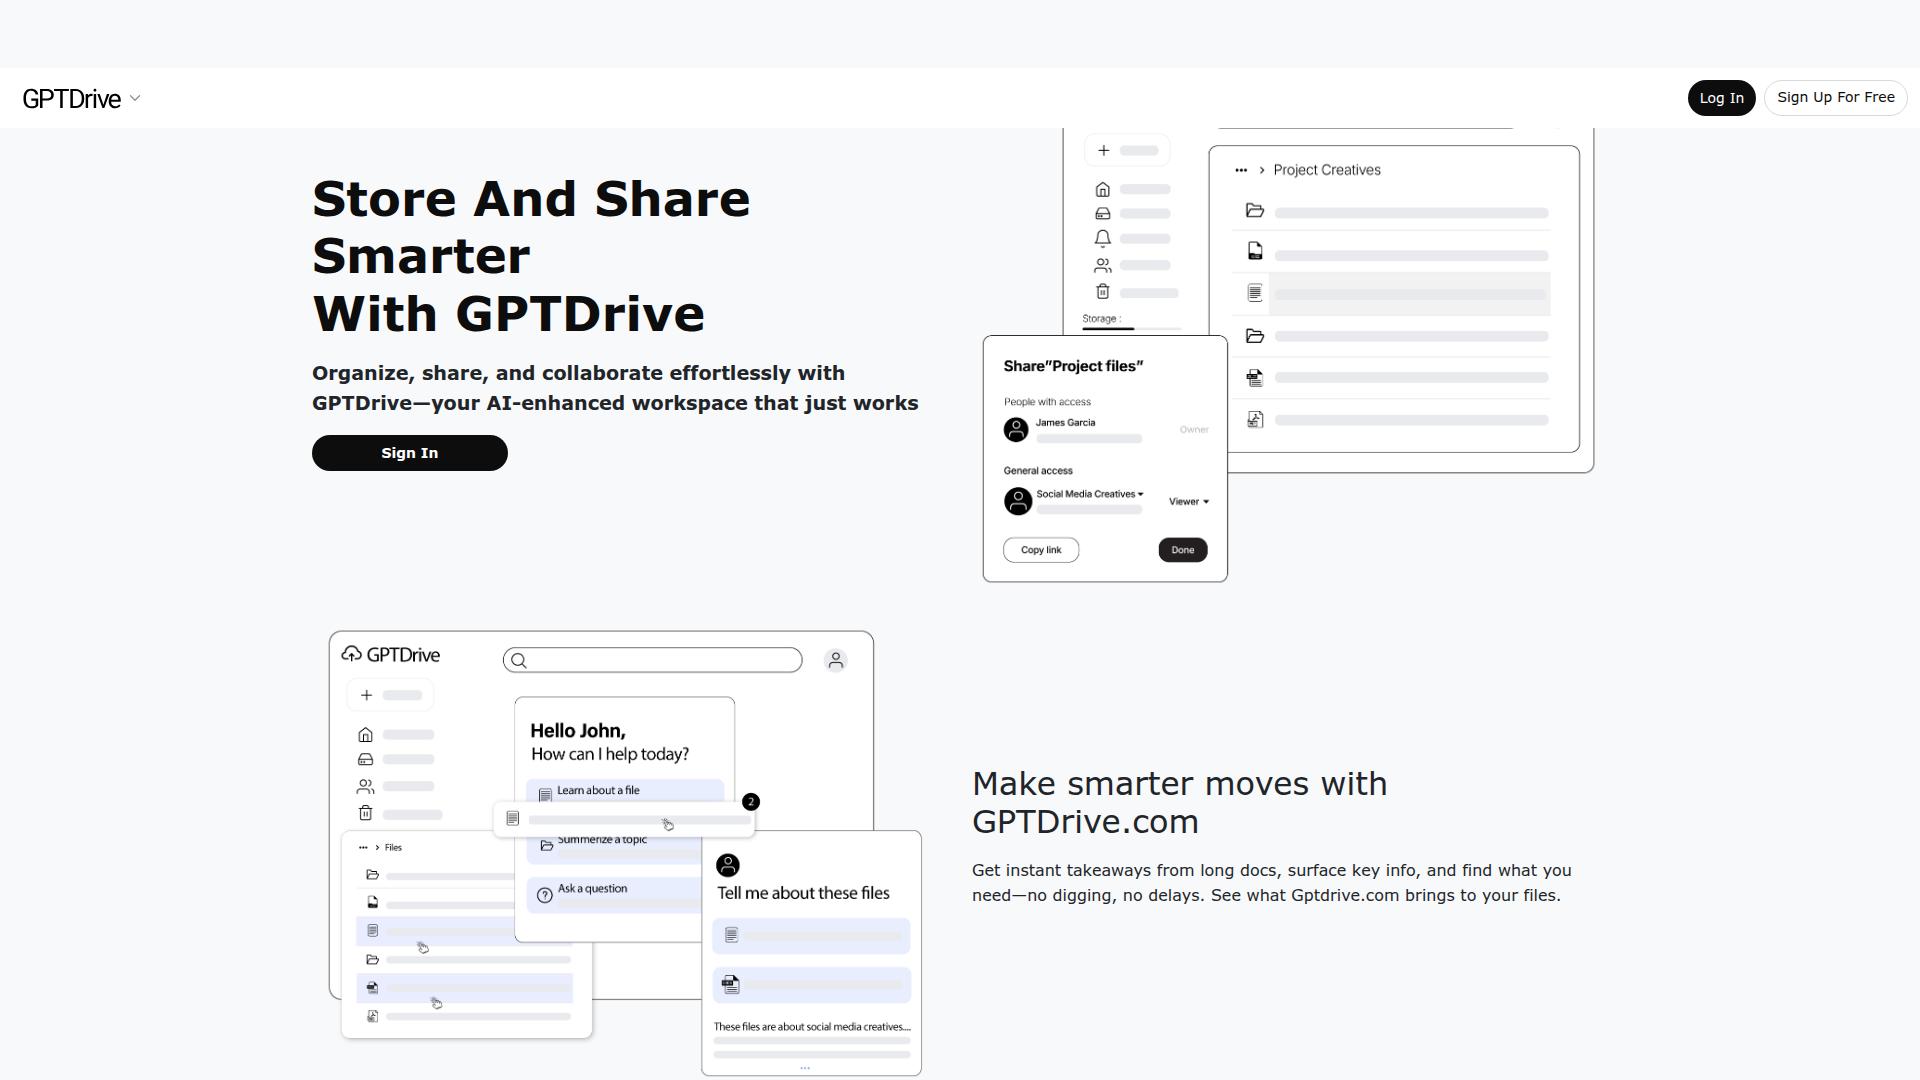Click 'These files are about social media creatives' text
This screenshot has height=1080, width=1920.
coord(812,1027)
